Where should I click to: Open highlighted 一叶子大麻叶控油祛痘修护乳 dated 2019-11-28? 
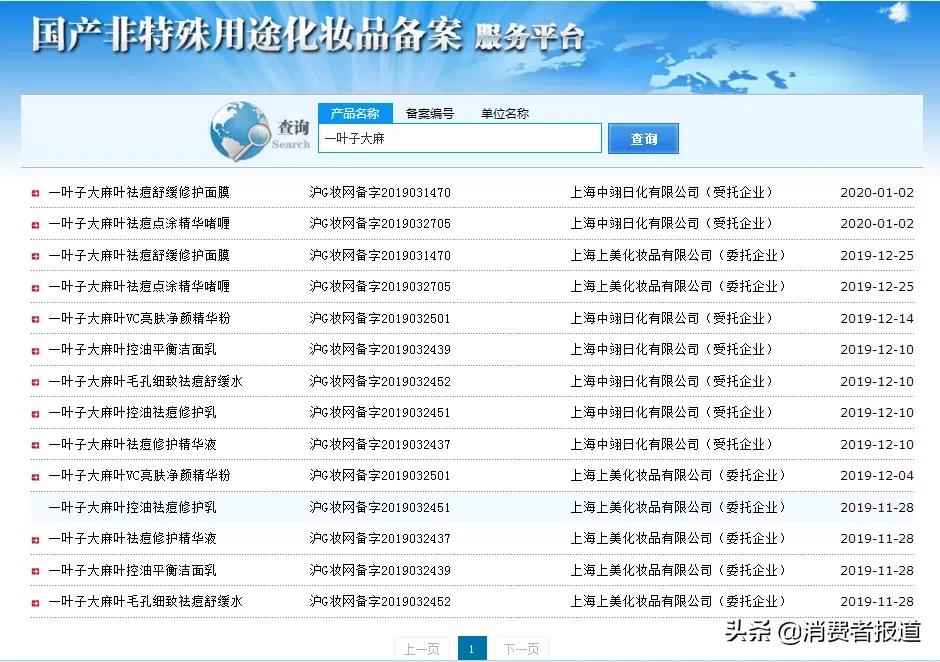coord(132,507)
